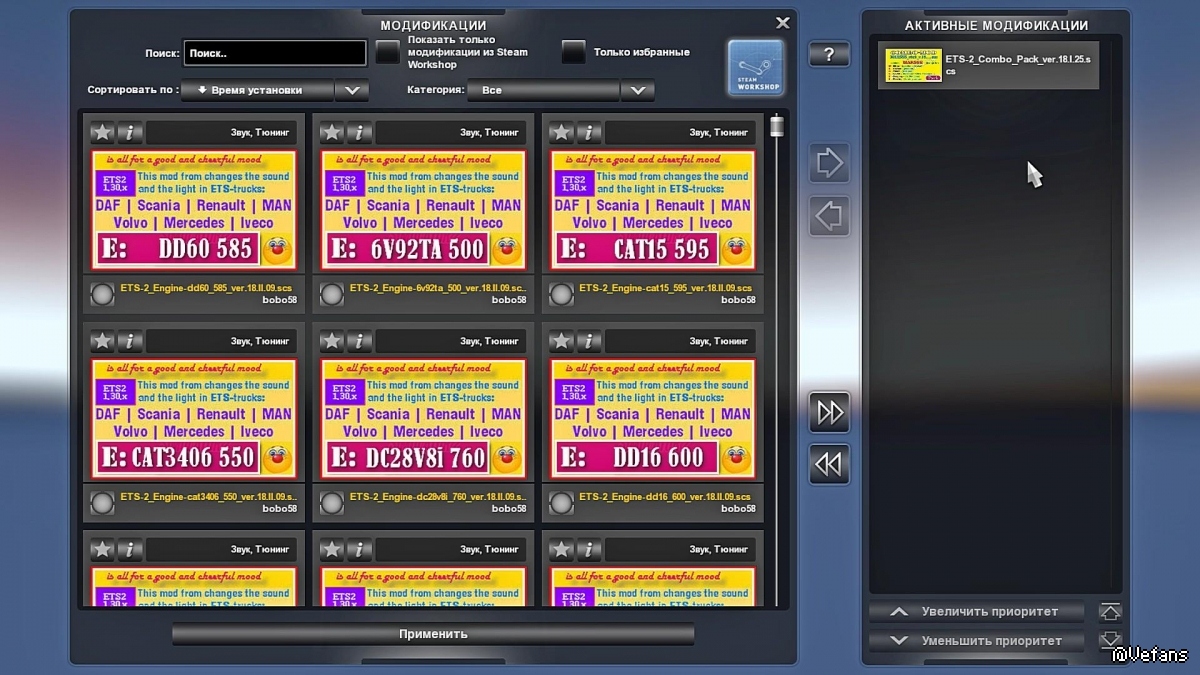The width and height of the screenshot is (1200, 675).
Task: Open the Steam Workshop button
Action: 755,68
